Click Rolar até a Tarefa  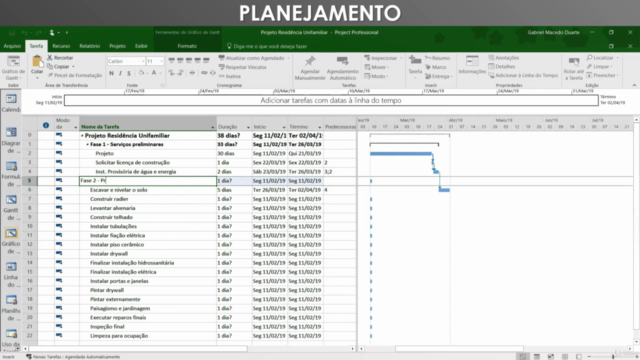click(573, 69)
